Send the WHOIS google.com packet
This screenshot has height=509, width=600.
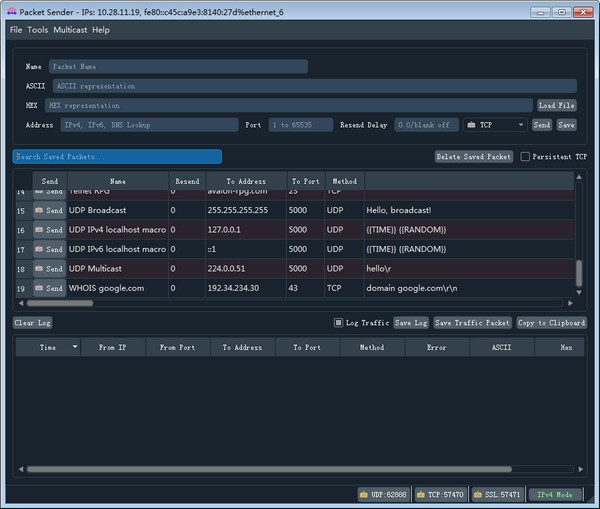49,288
